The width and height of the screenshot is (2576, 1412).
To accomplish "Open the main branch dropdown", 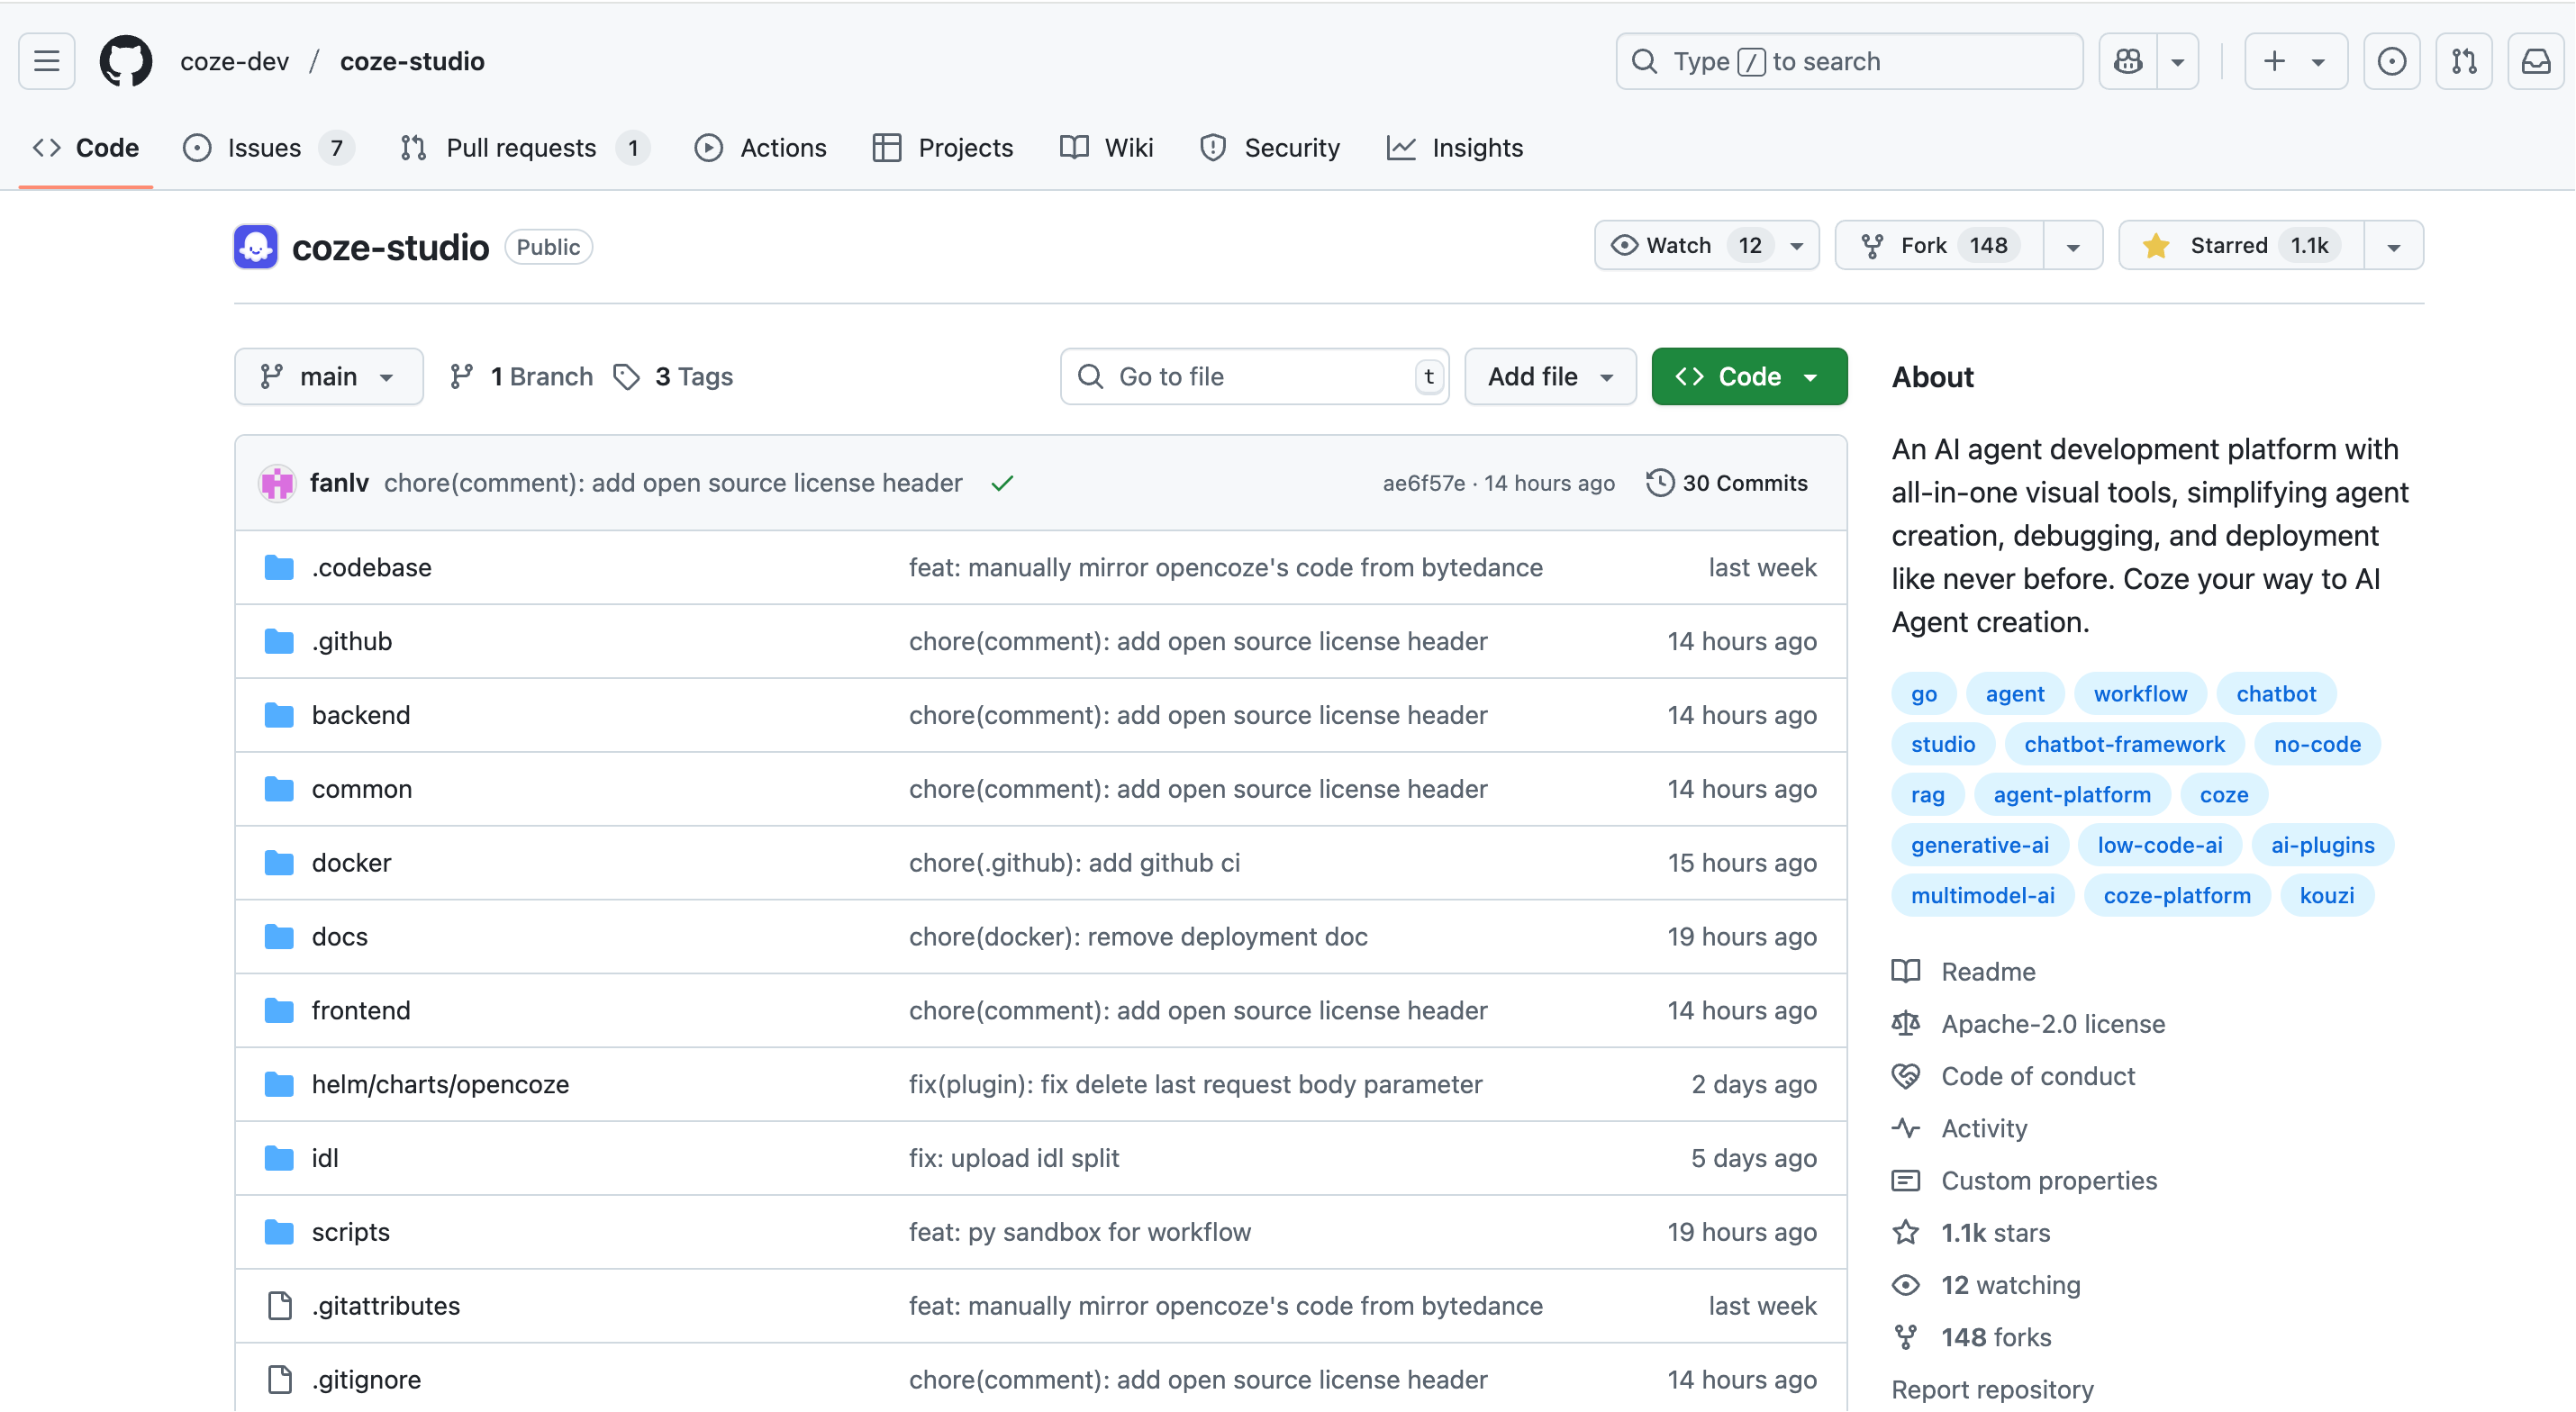I will (x=328, y=376).
